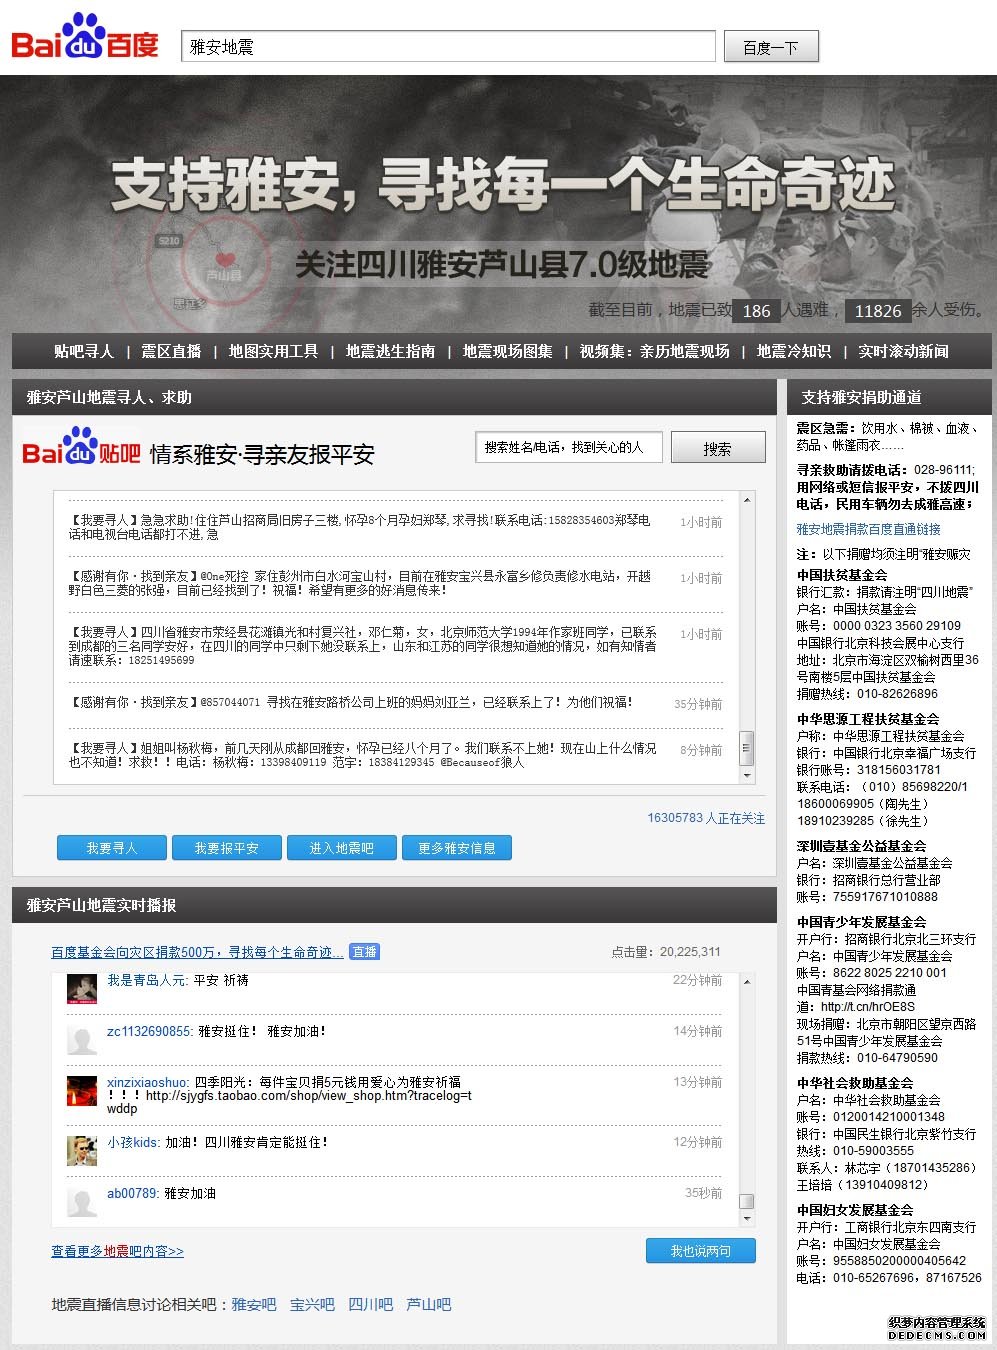This screenshot has height=1350, width=997.
Task: Click the Baidu Tieba logo
Action: click(81, 448)
